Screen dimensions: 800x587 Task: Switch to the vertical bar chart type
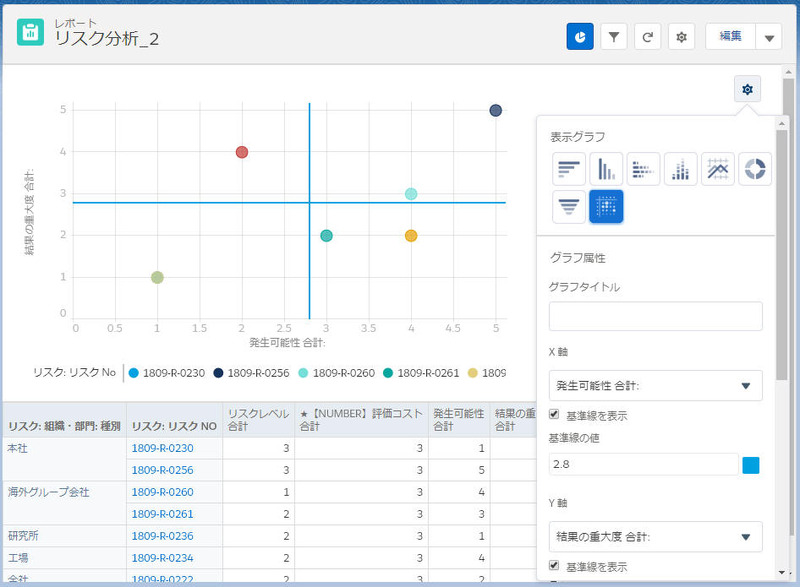click(606, 169)
